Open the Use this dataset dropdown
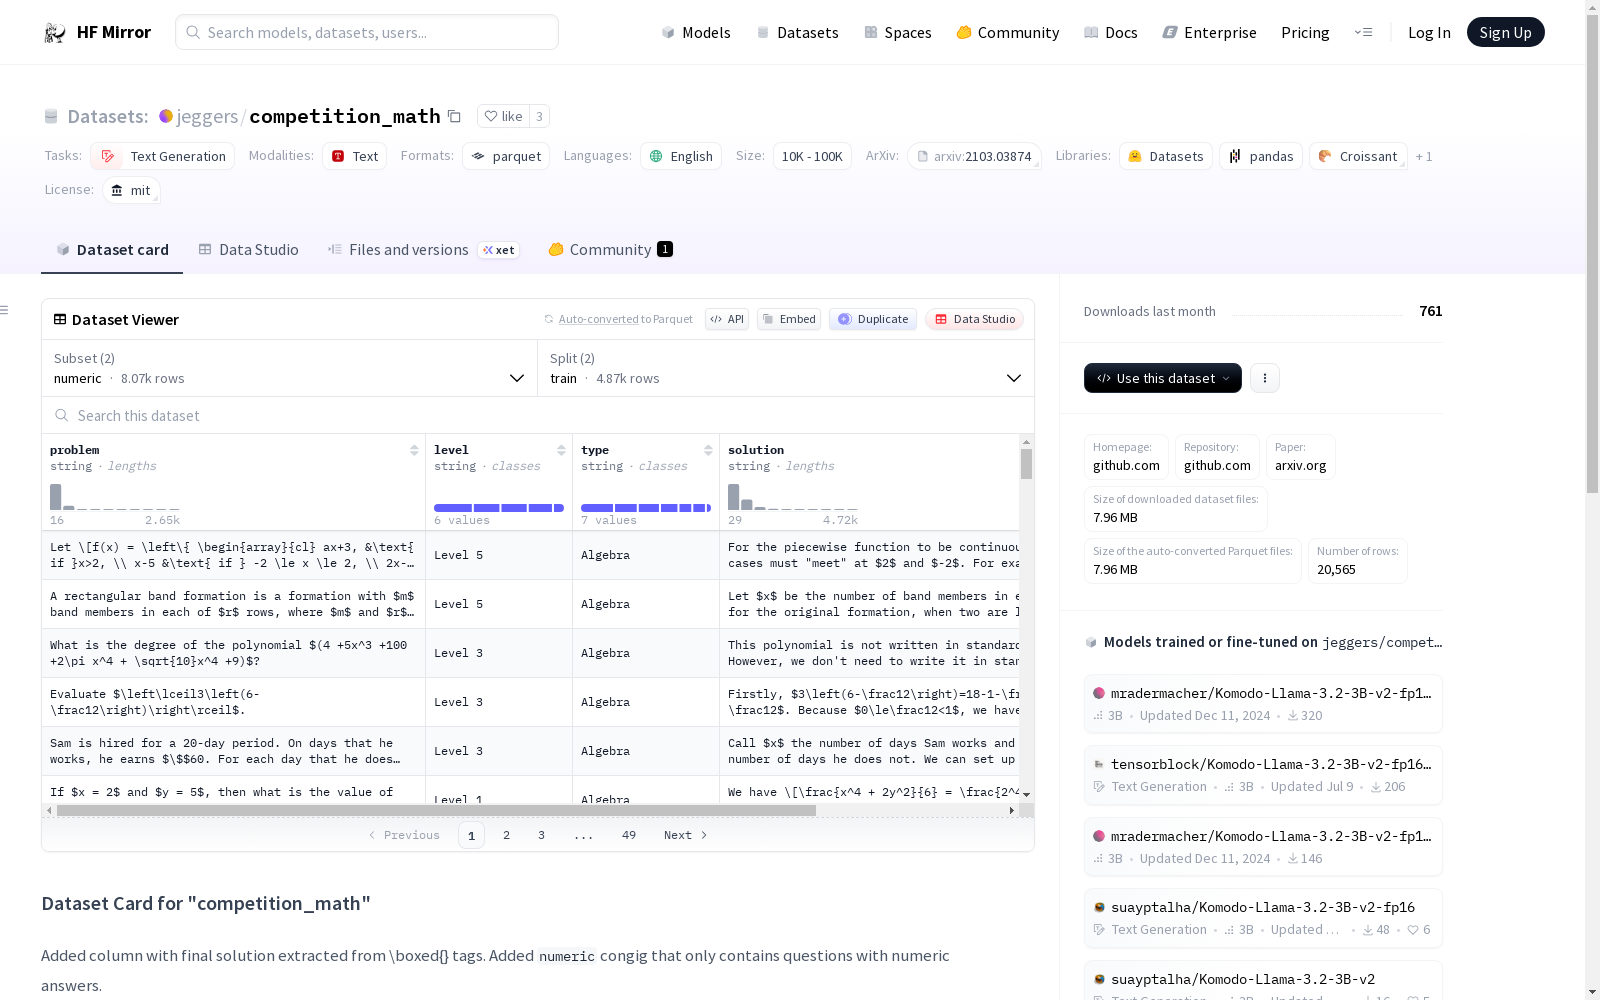Screen dimensions: 1600x1000 click(x=1163, y=378)
